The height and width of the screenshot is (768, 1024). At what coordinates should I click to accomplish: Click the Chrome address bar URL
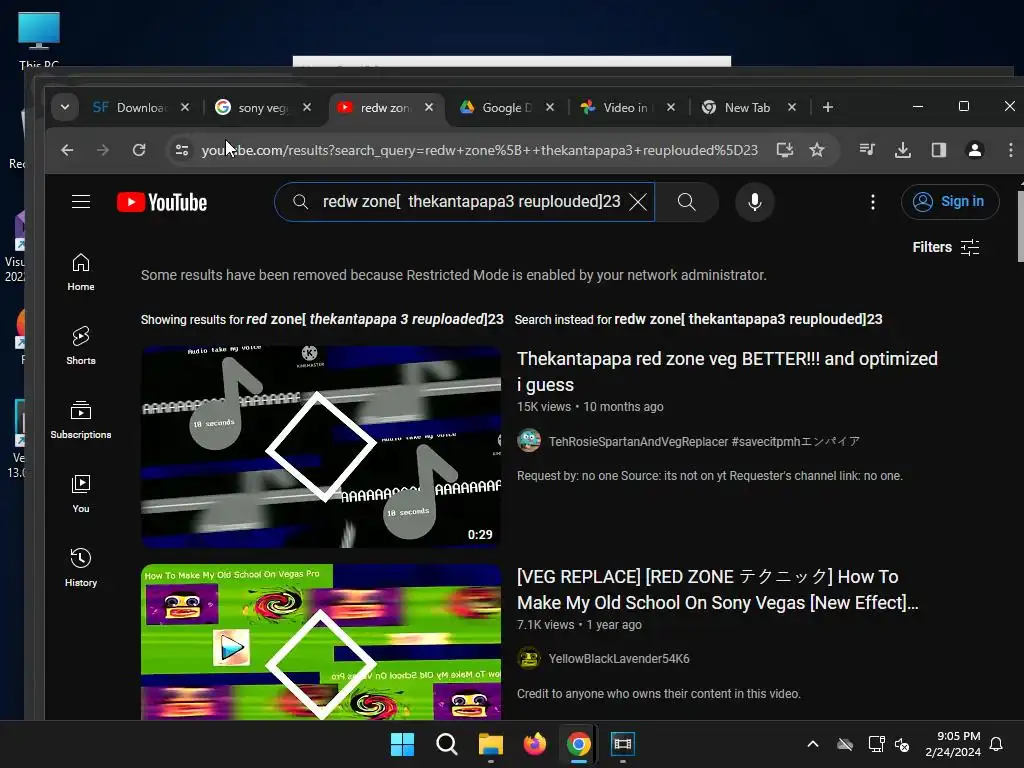tap(479, 150)
